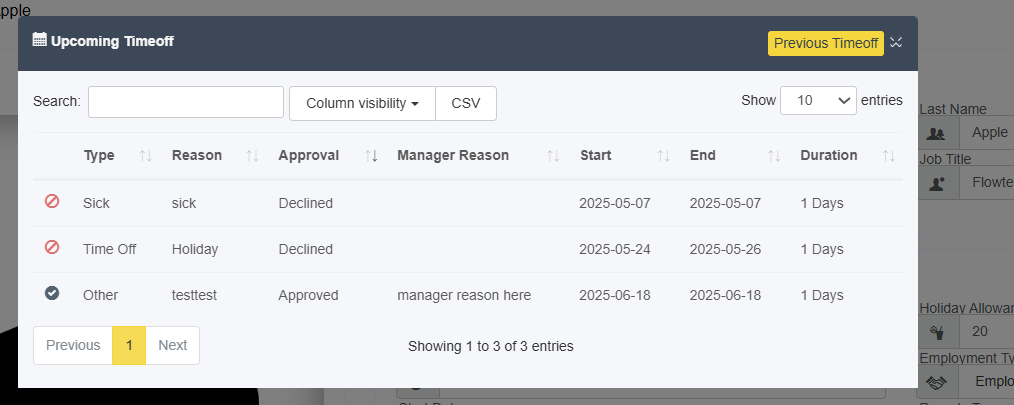Click the Previous Timeoff button
Image resolution: width=1014 pixels, height=405 pixels.
[x=826, y=43]
